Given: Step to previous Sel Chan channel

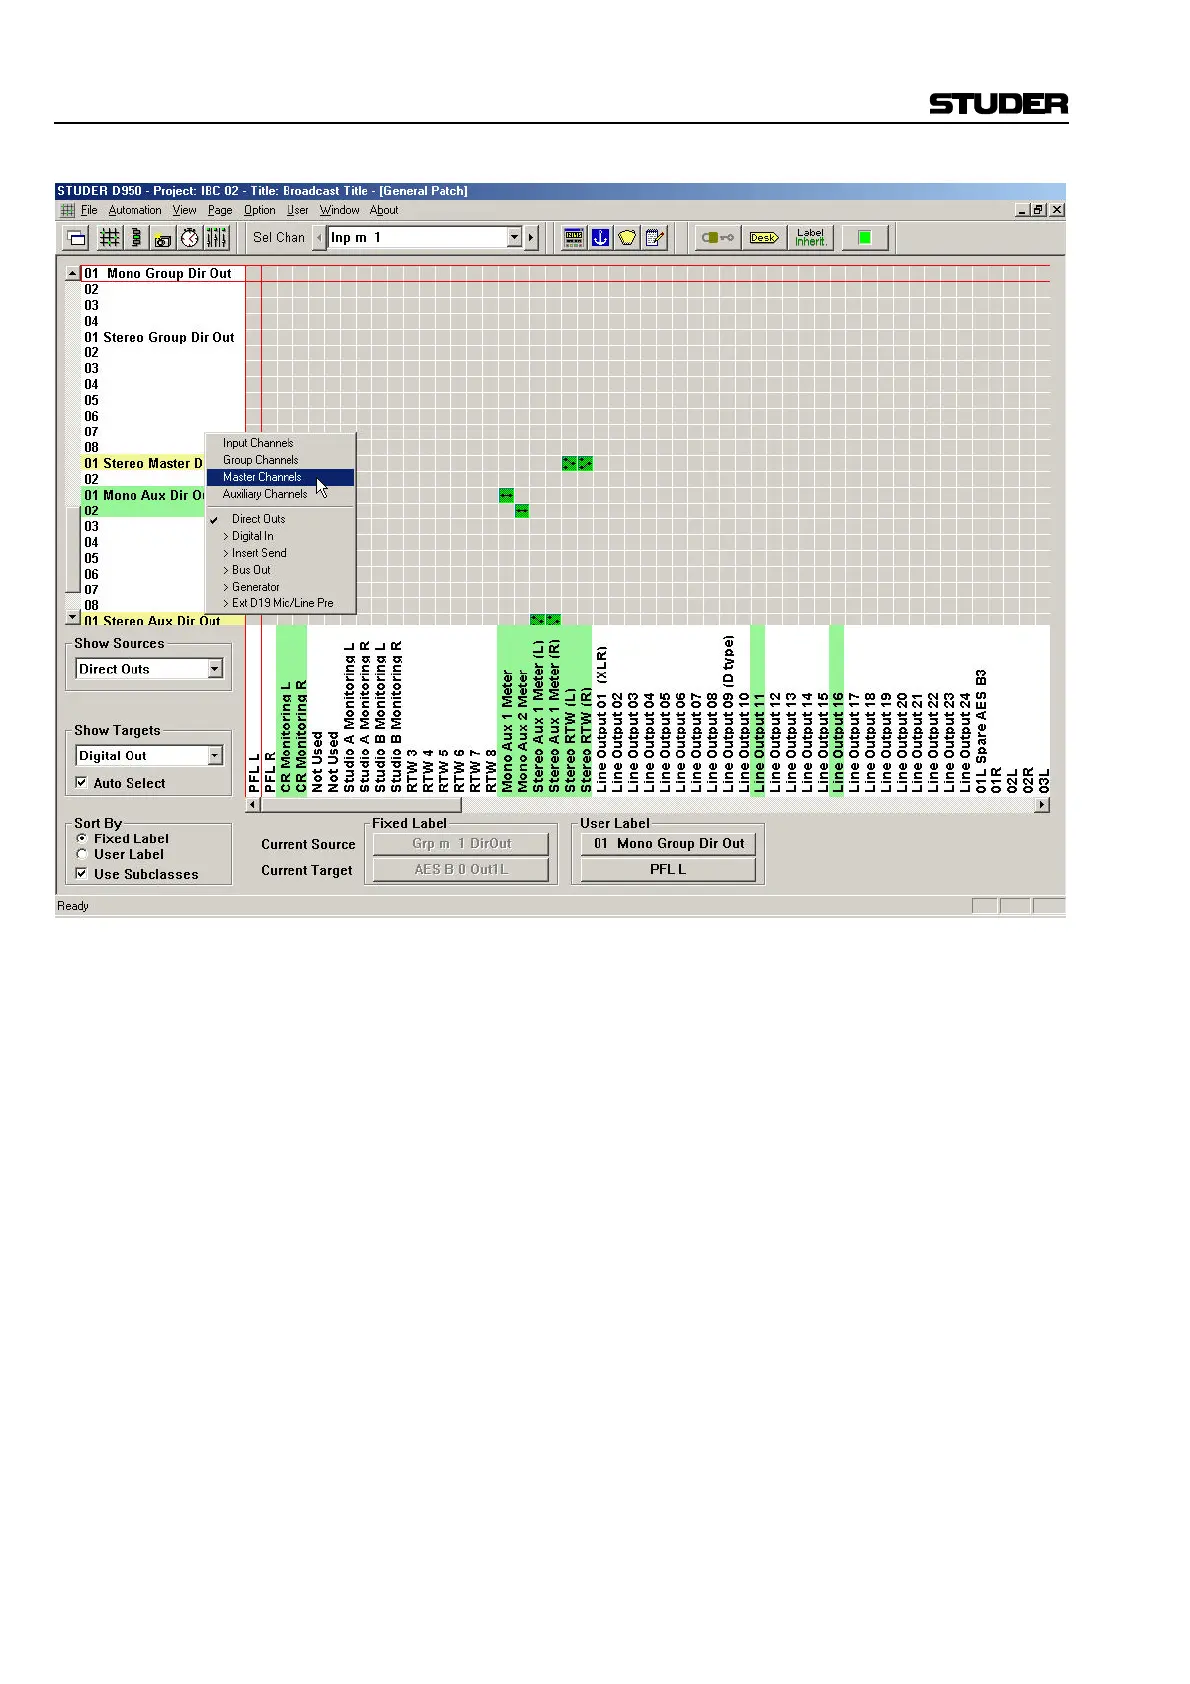Looking at the screenshot, I should coord(319,238).
